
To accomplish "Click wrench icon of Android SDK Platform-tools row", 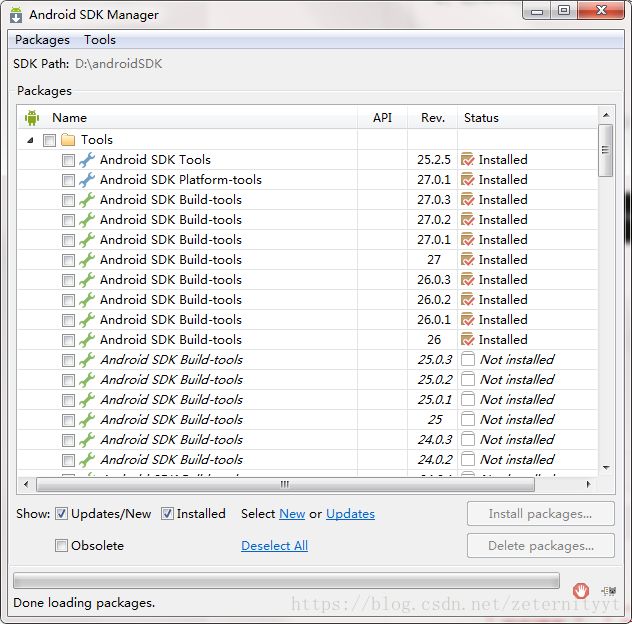I will coord(87,180).
